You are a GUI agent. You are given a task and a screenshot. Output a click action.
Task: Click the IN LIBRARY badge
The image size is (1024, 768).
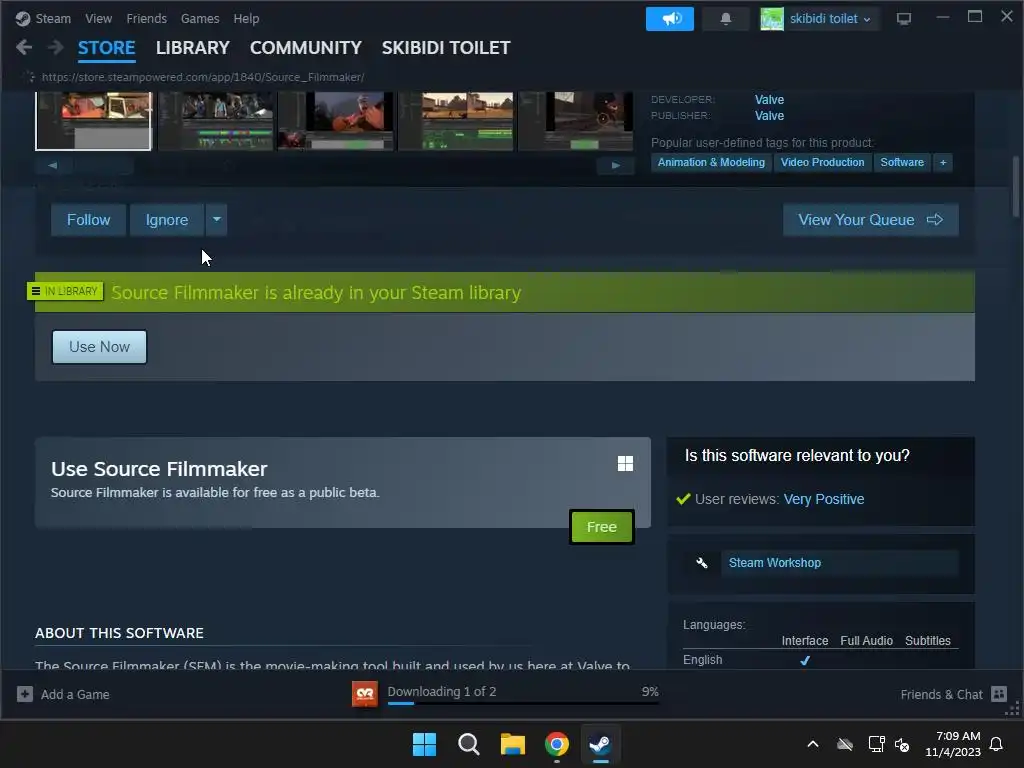click(65, 291)
